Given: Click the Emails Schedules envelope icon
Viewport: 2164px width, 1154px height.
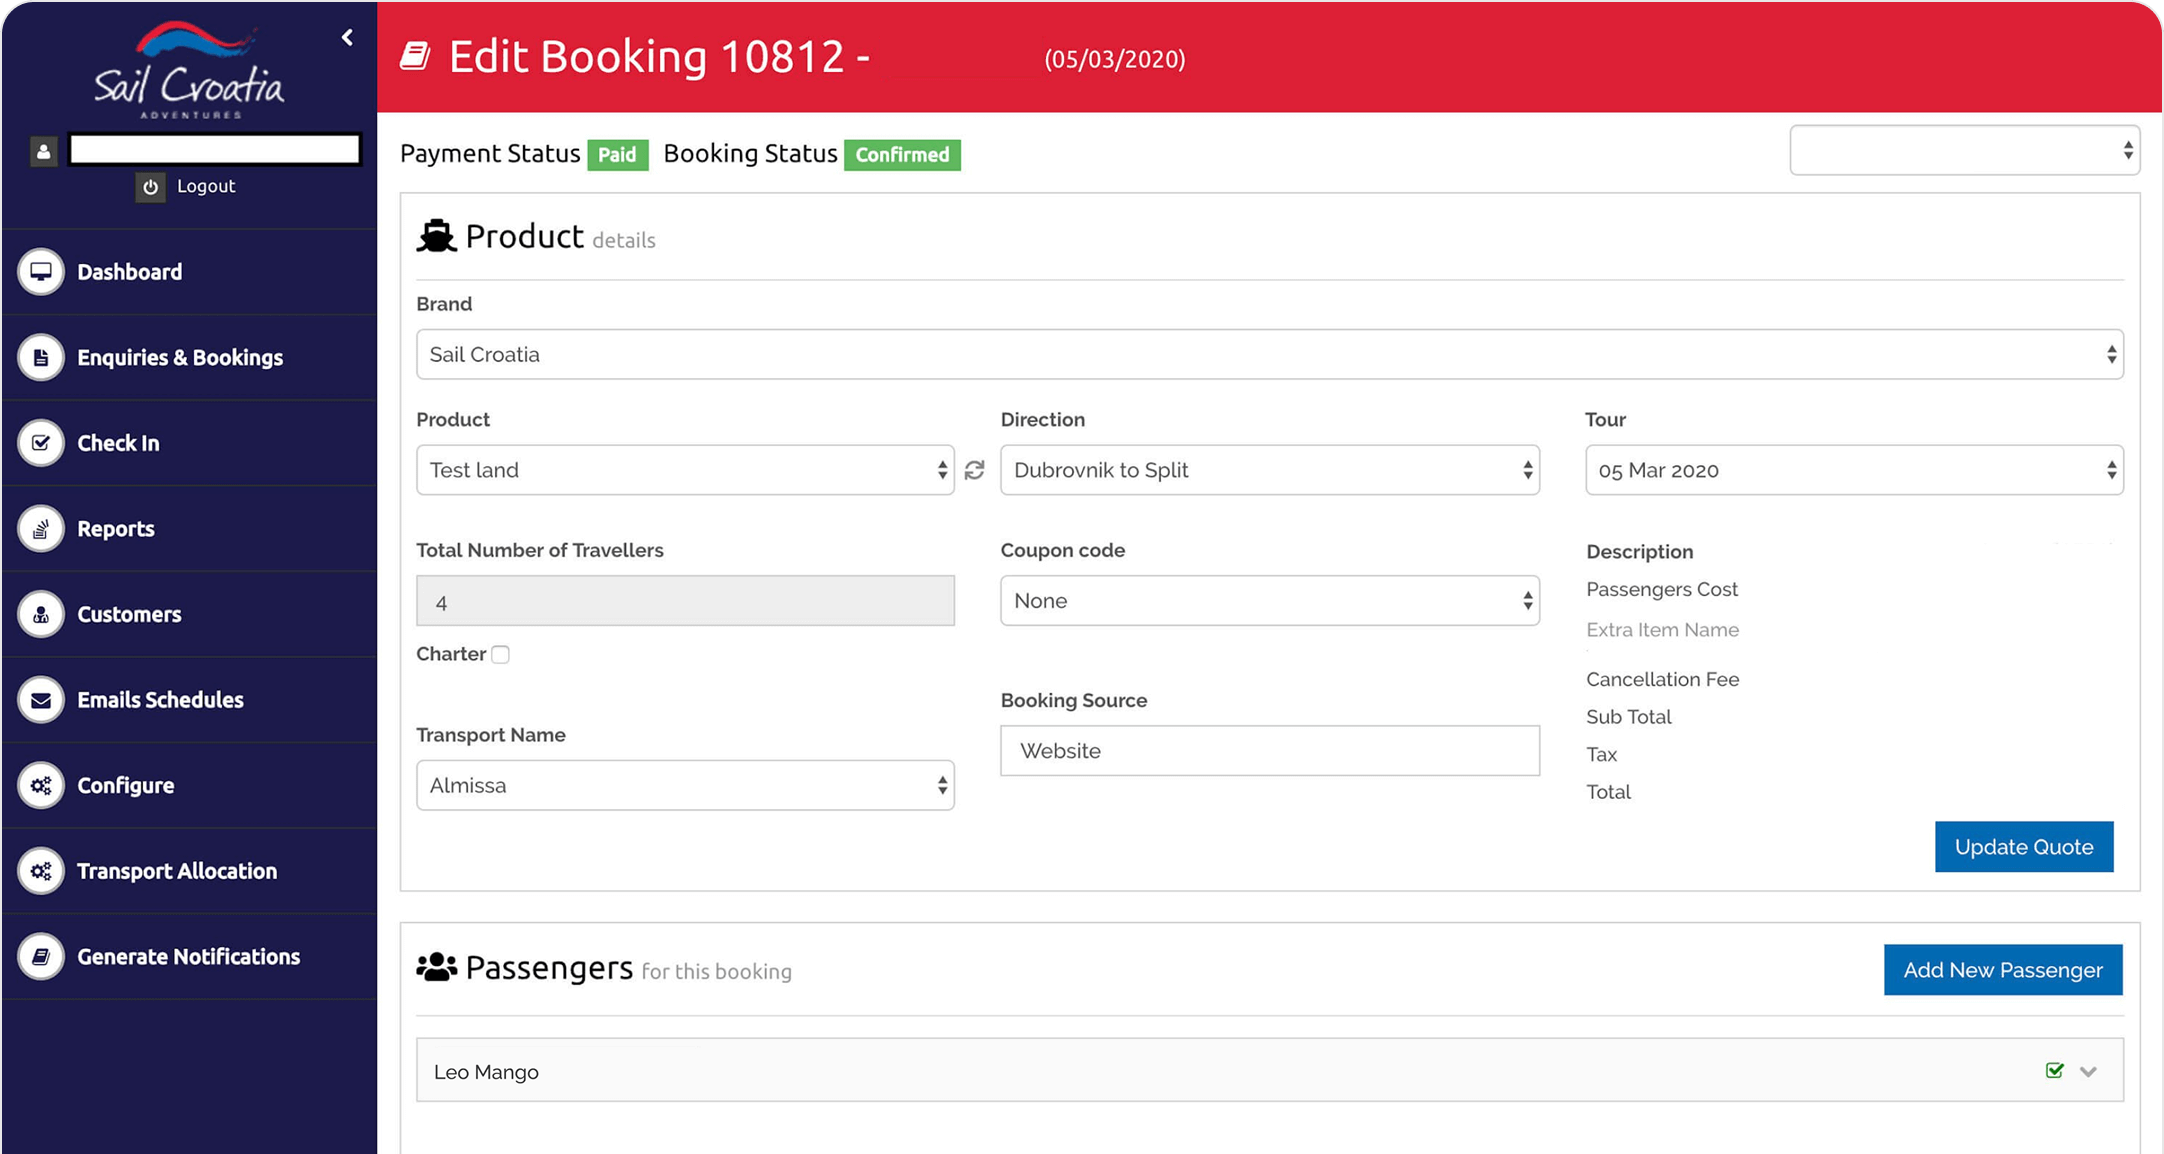Looking at the screenshot, I should (41, 700).
